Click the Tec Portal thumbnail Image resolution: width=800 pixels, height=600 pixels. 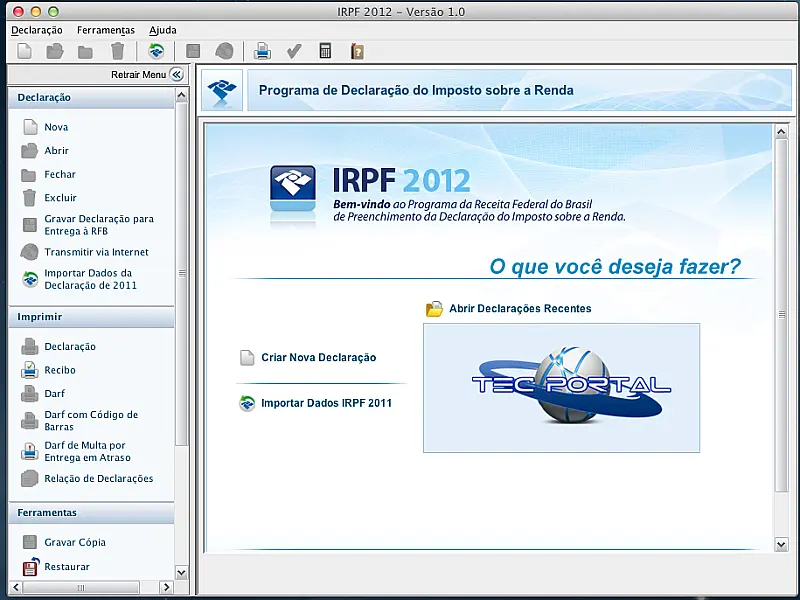[561, 388]
